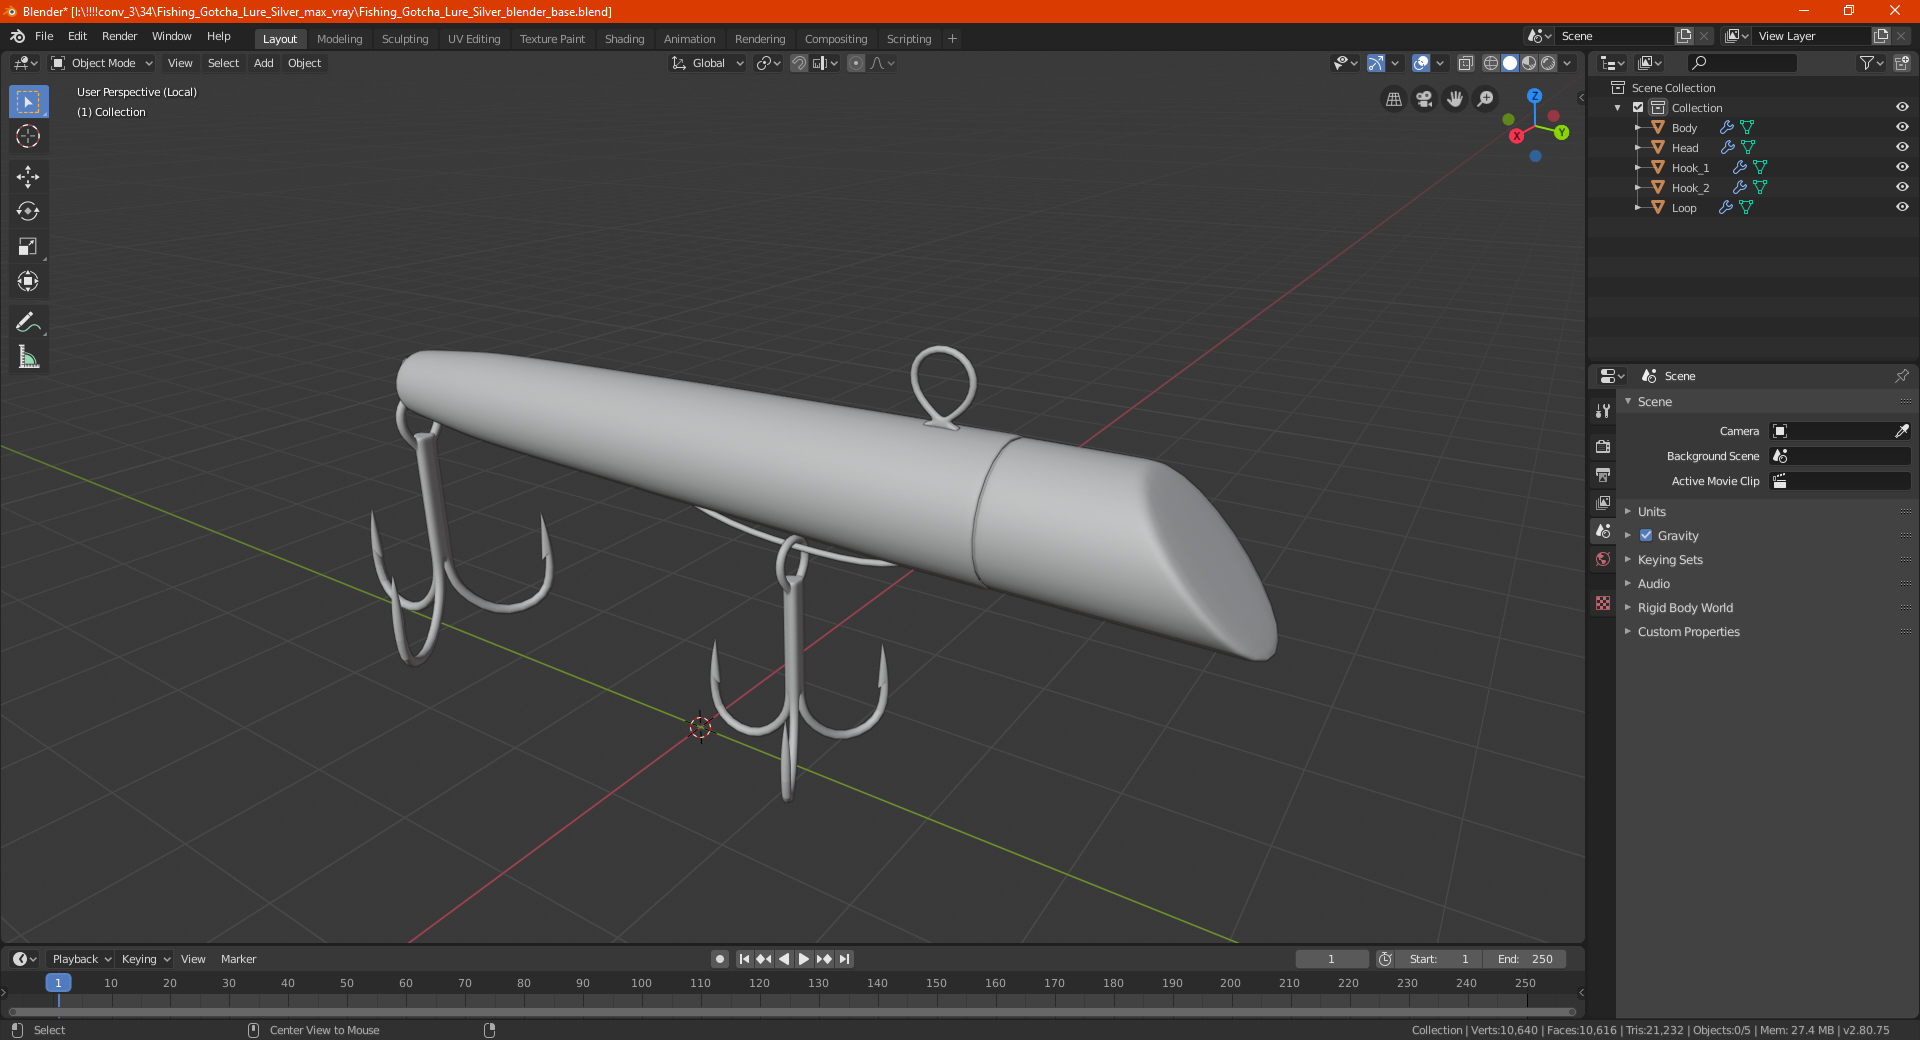Select the Scale tool
The height and width of the screenshot is (1040, 1920).
[28, 246]
